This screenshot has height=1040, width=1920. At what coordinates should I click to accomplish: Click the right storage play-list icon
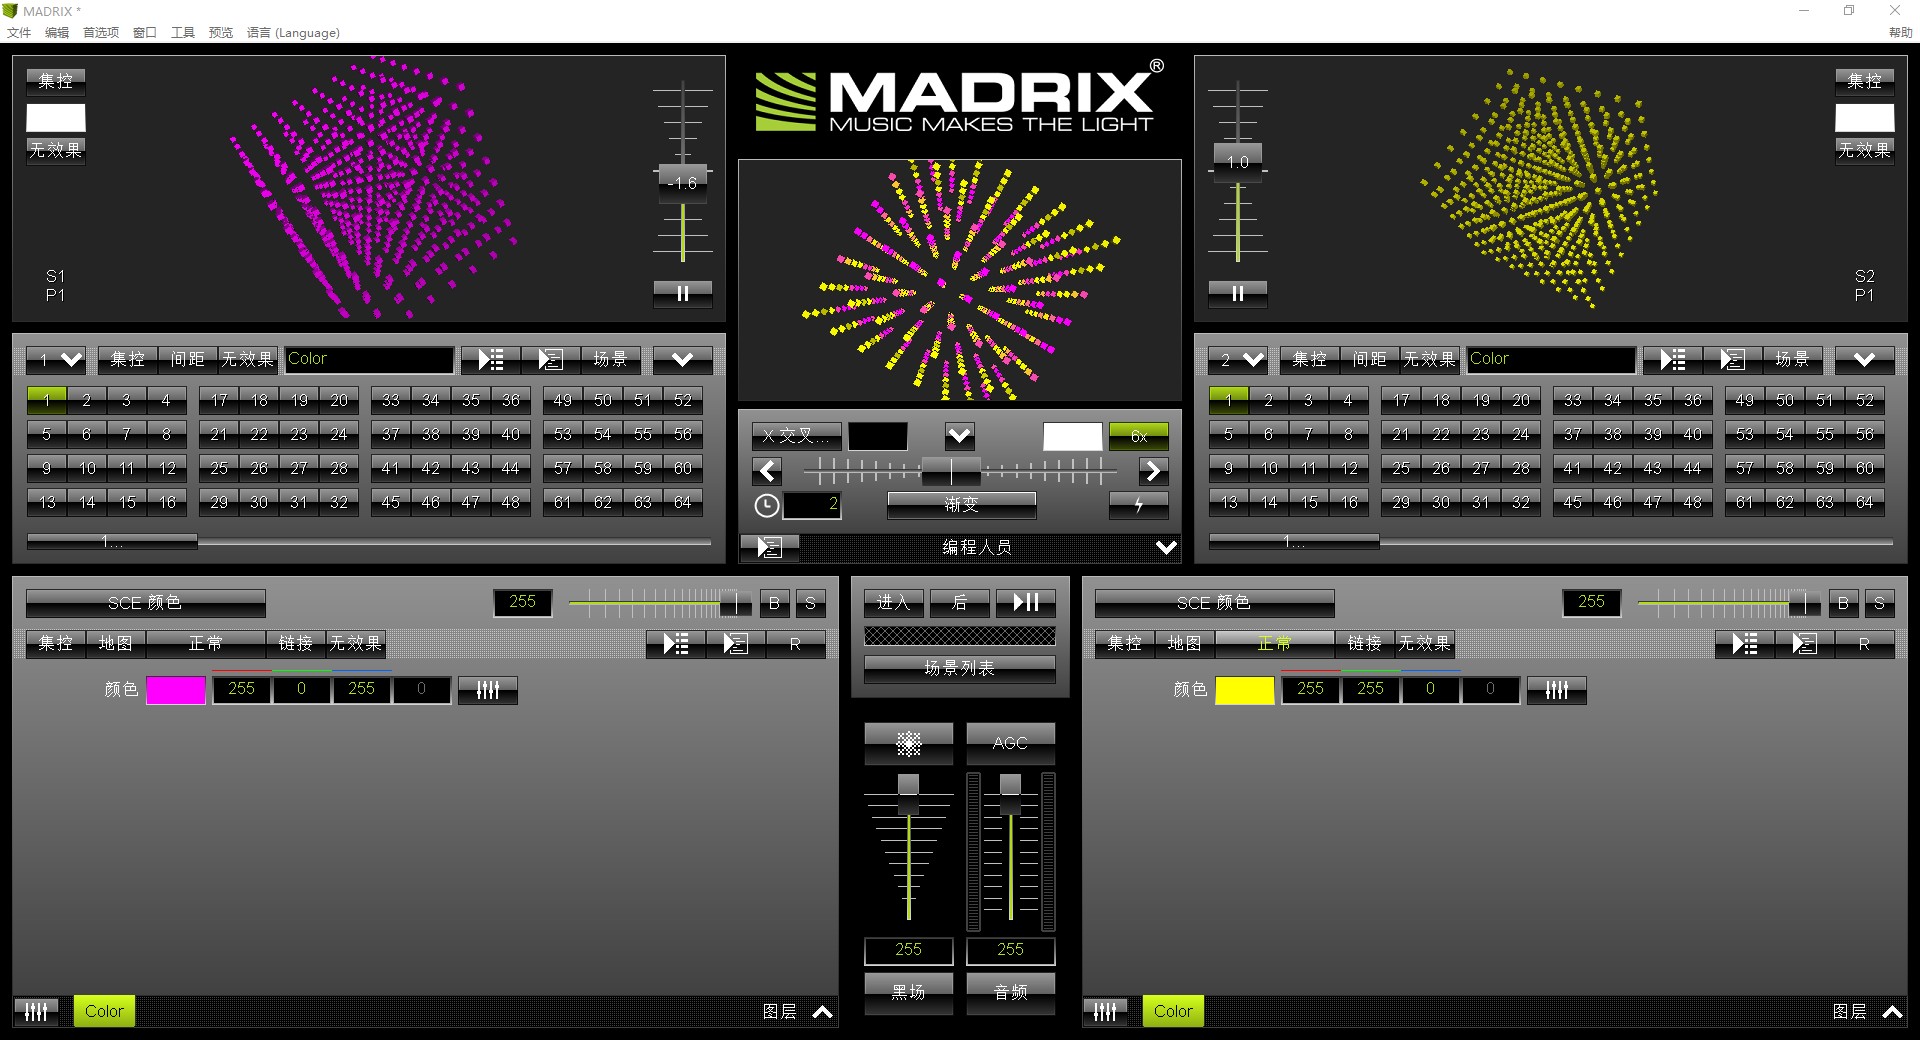coord(1673,359)
